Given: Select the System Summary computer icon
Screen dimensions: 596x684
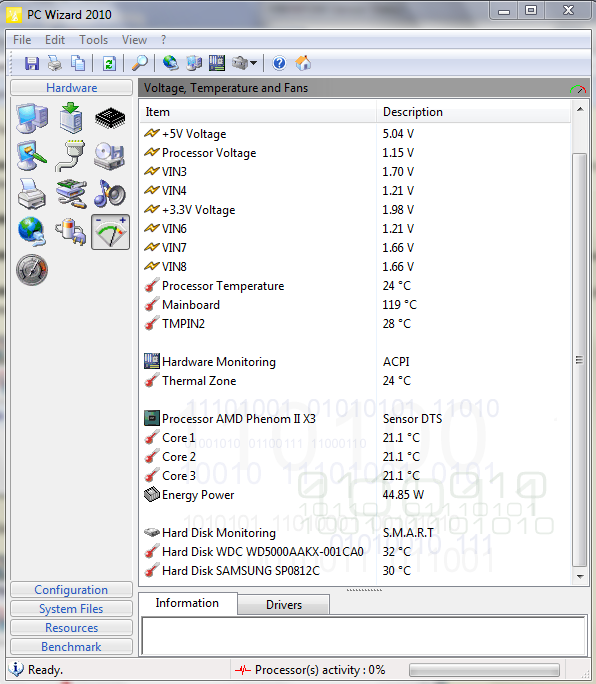Looking at the screenshot, I should pyautogui.click(x=32, y=118).
